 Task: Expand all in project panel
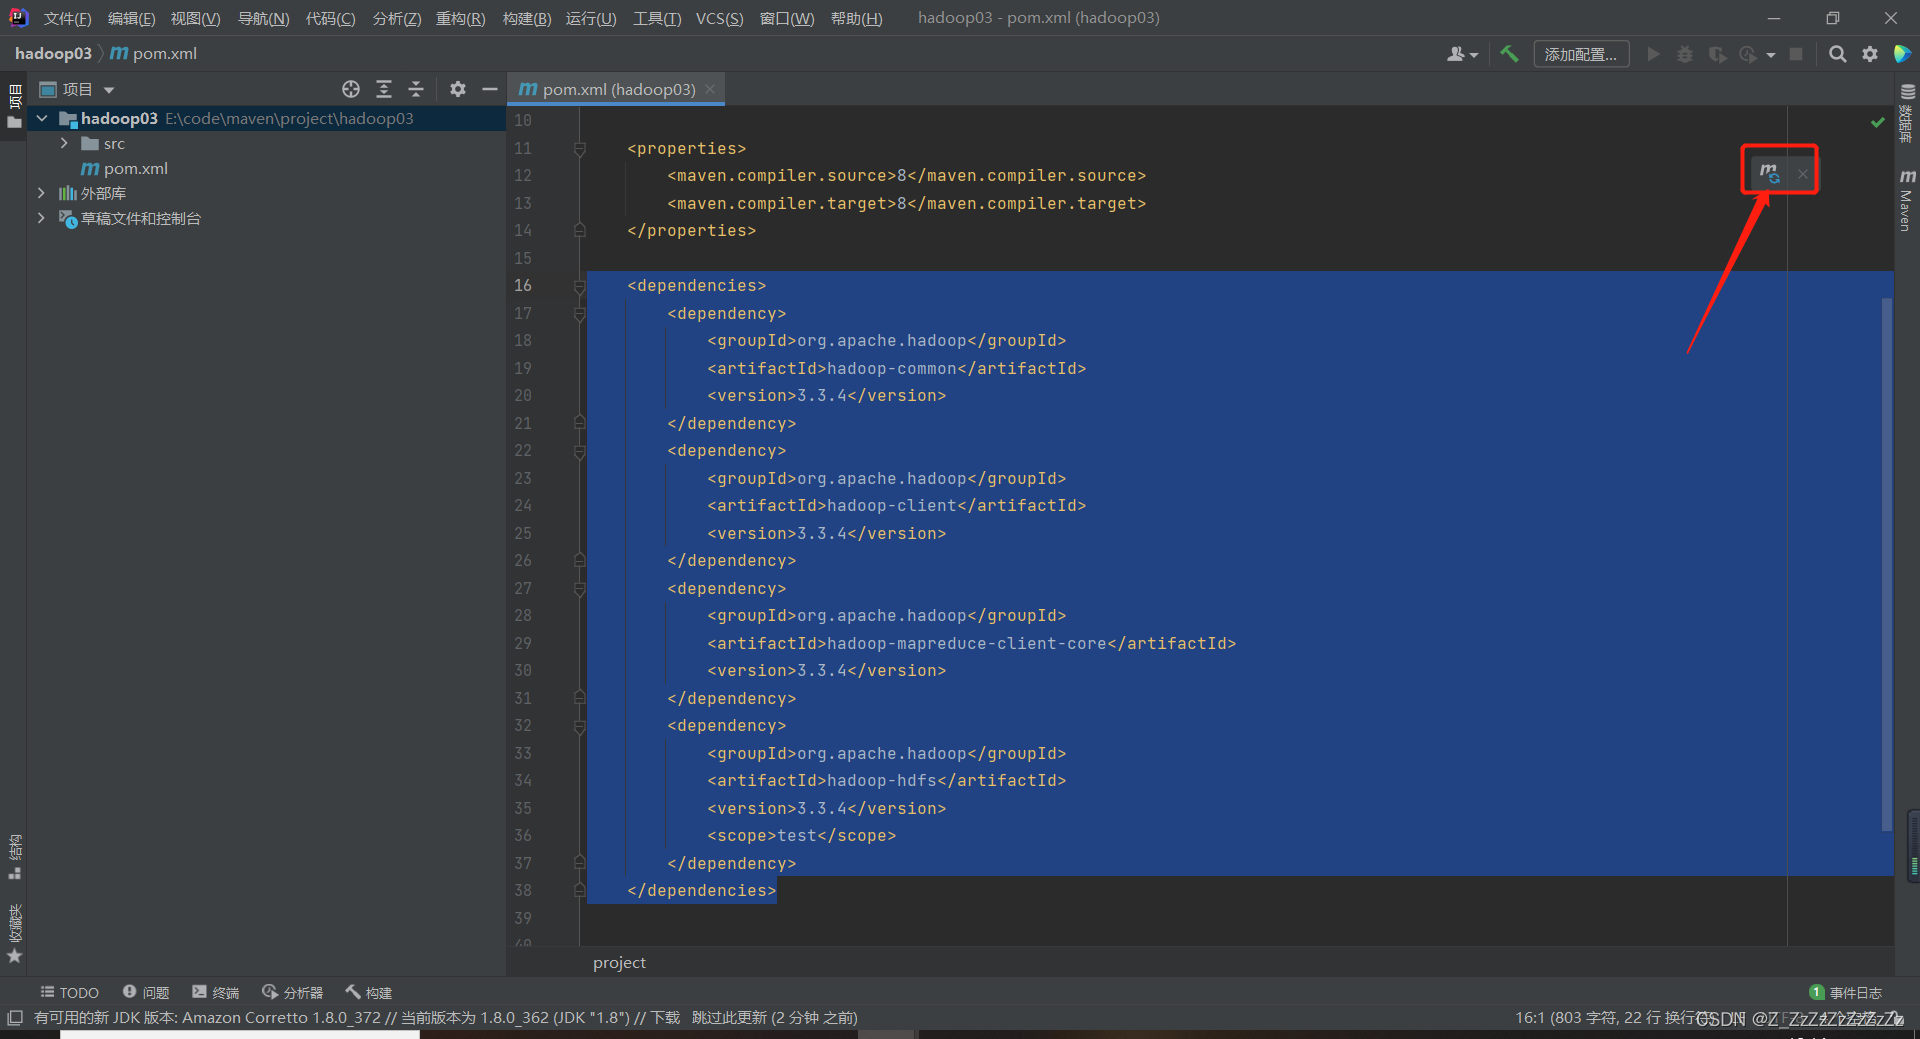tap(383, 89)
